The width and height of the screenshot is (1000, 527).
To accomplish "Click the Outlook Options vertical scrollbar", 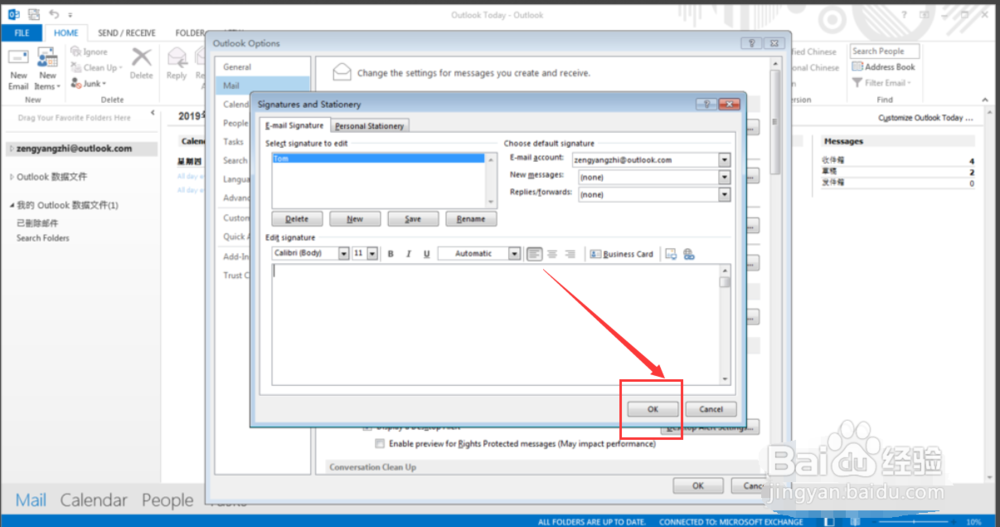I will click(776, 121).
